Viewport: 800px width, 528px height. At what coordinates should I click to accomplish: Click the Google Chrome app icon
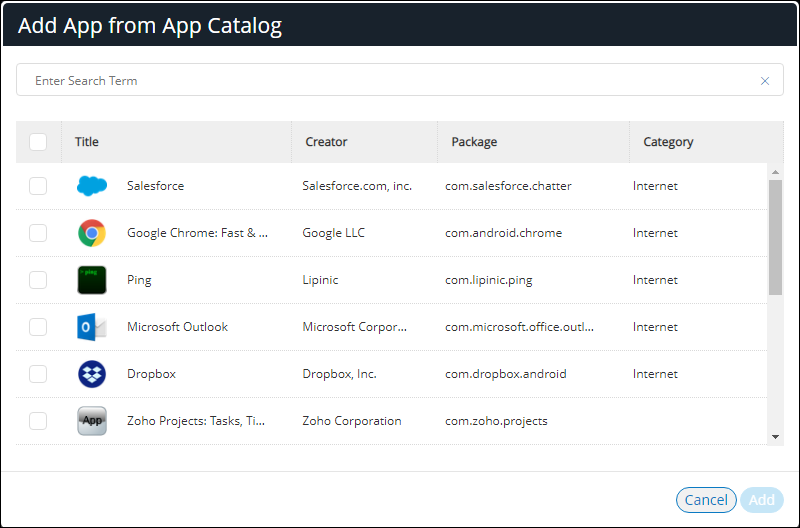[x=92, y=233]
